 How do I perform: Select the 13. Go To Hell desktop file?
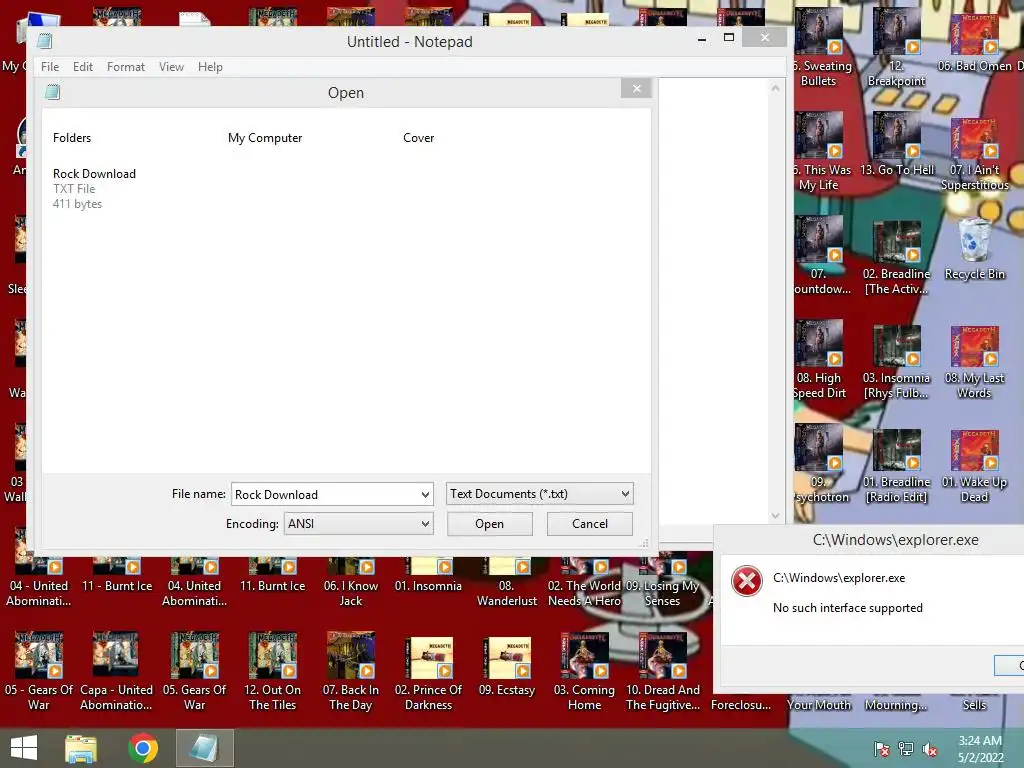point(897,145)
